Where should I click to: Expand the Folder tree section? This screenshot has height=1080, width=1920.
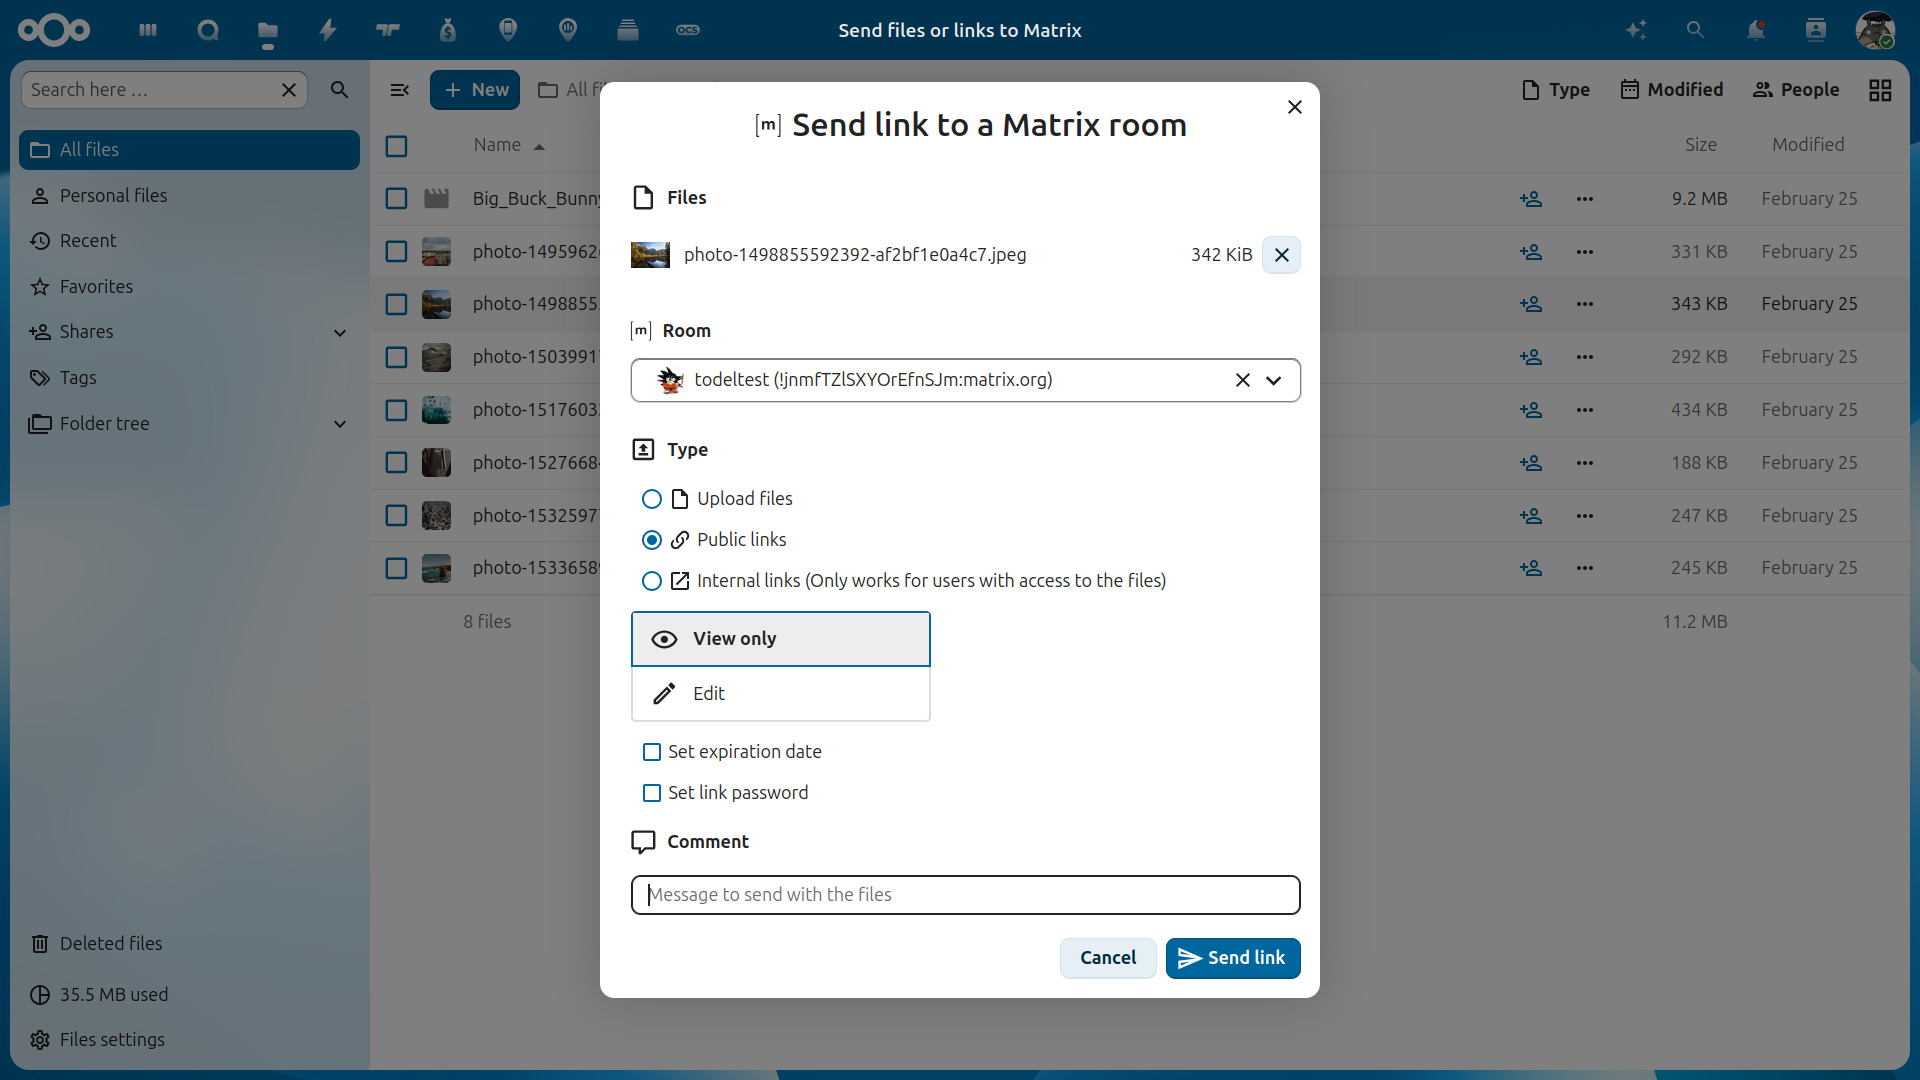pos(340,424)
